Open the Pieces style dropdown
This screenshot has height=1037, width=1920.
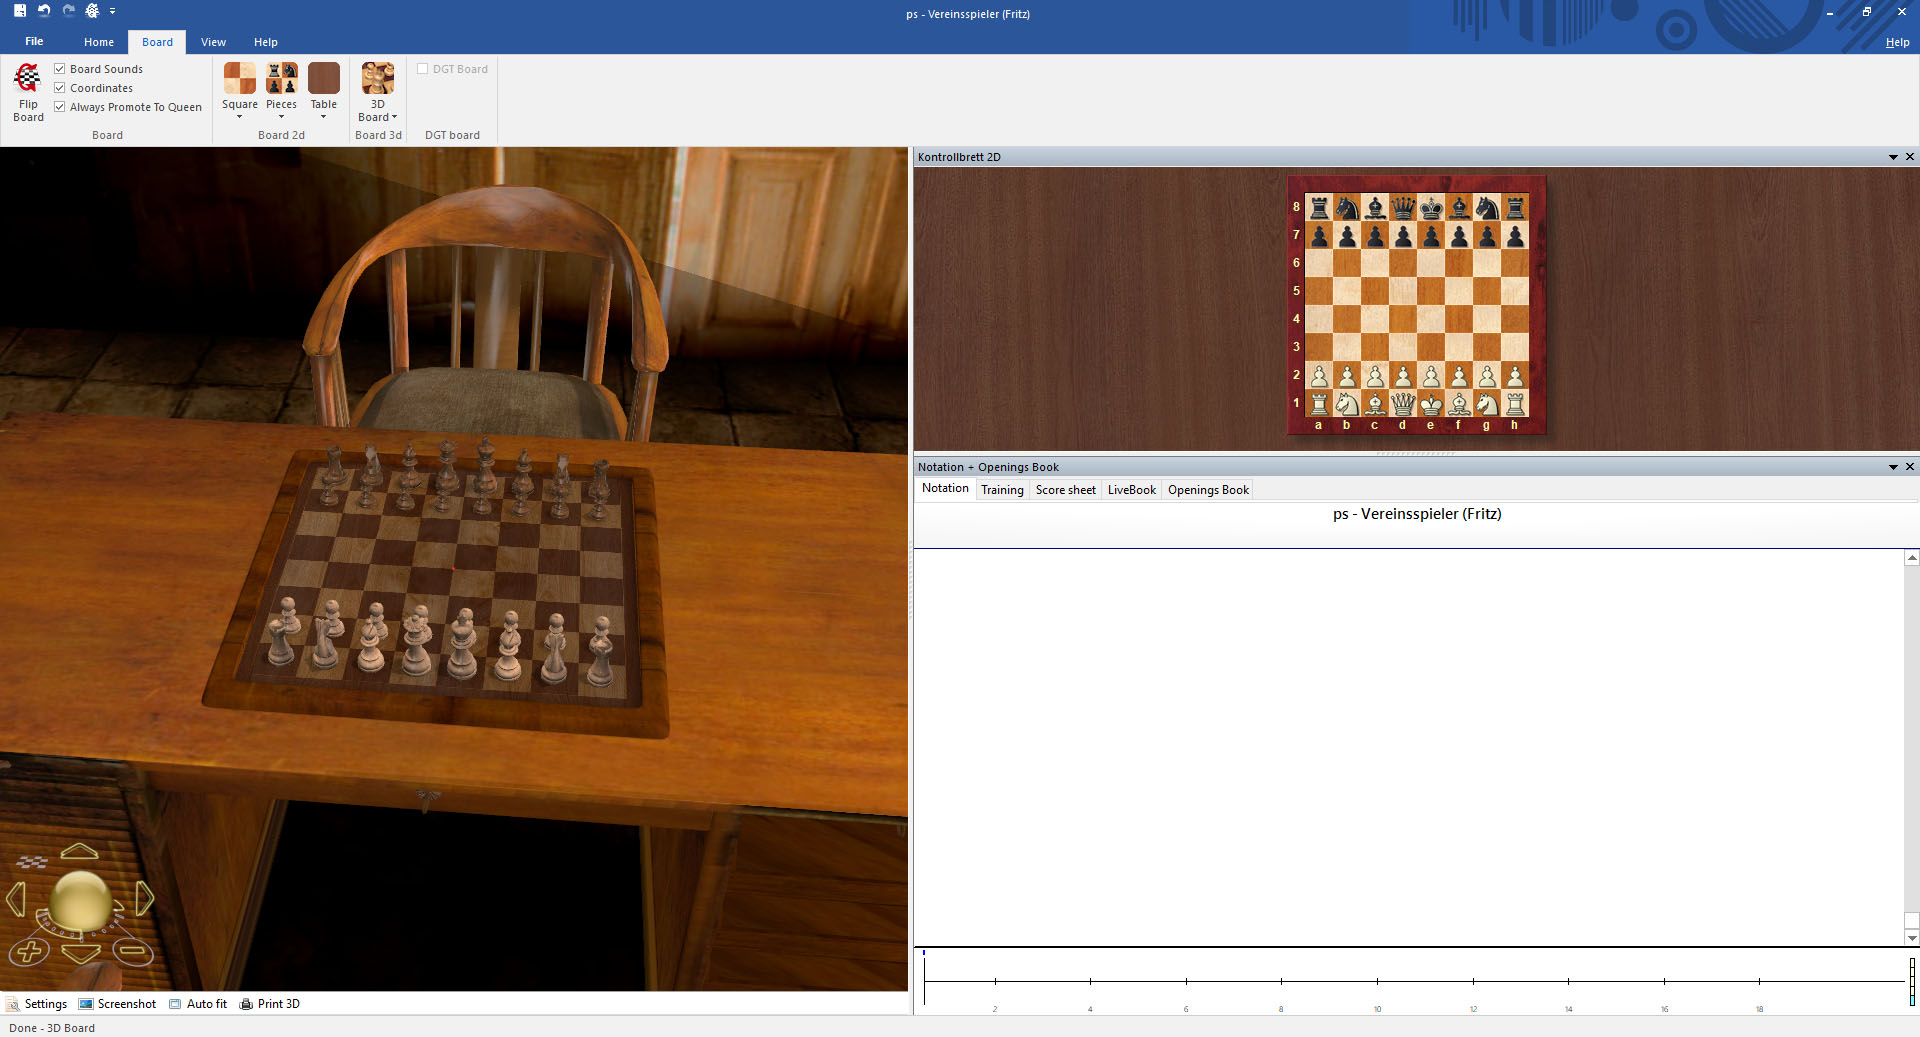coord(281,117)
